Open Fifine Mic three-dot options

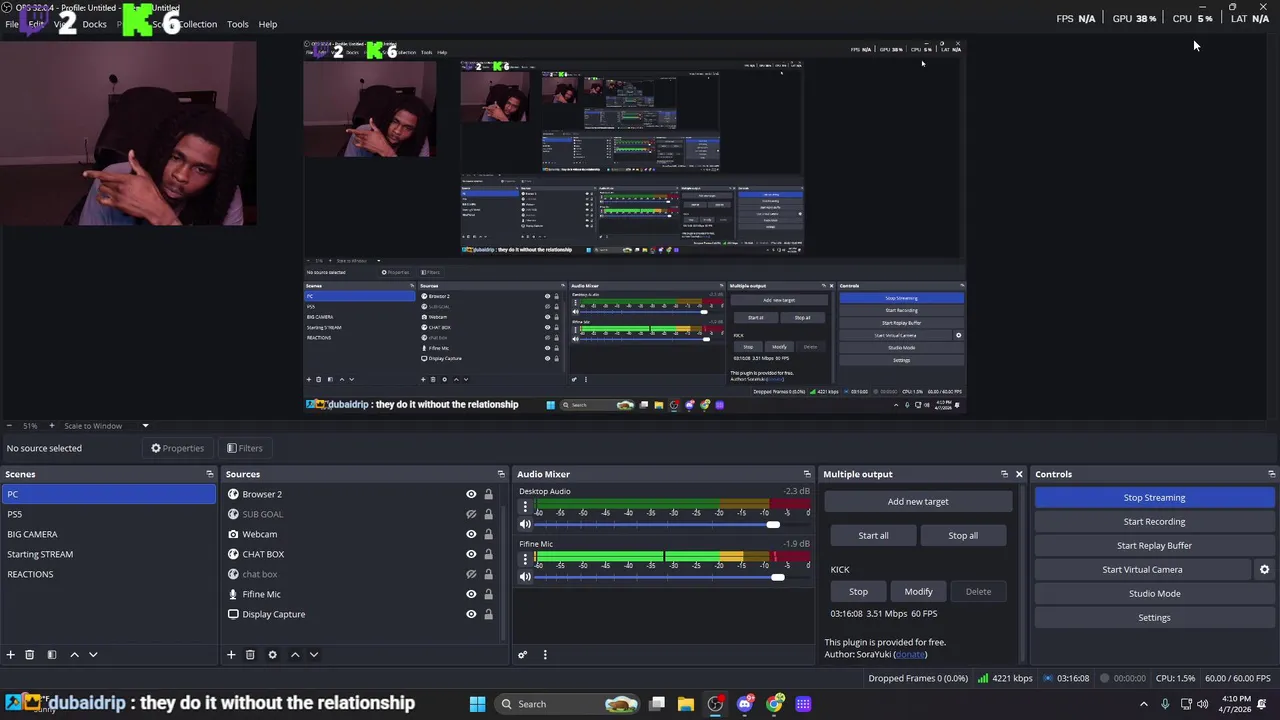click(x=525, y=560)
